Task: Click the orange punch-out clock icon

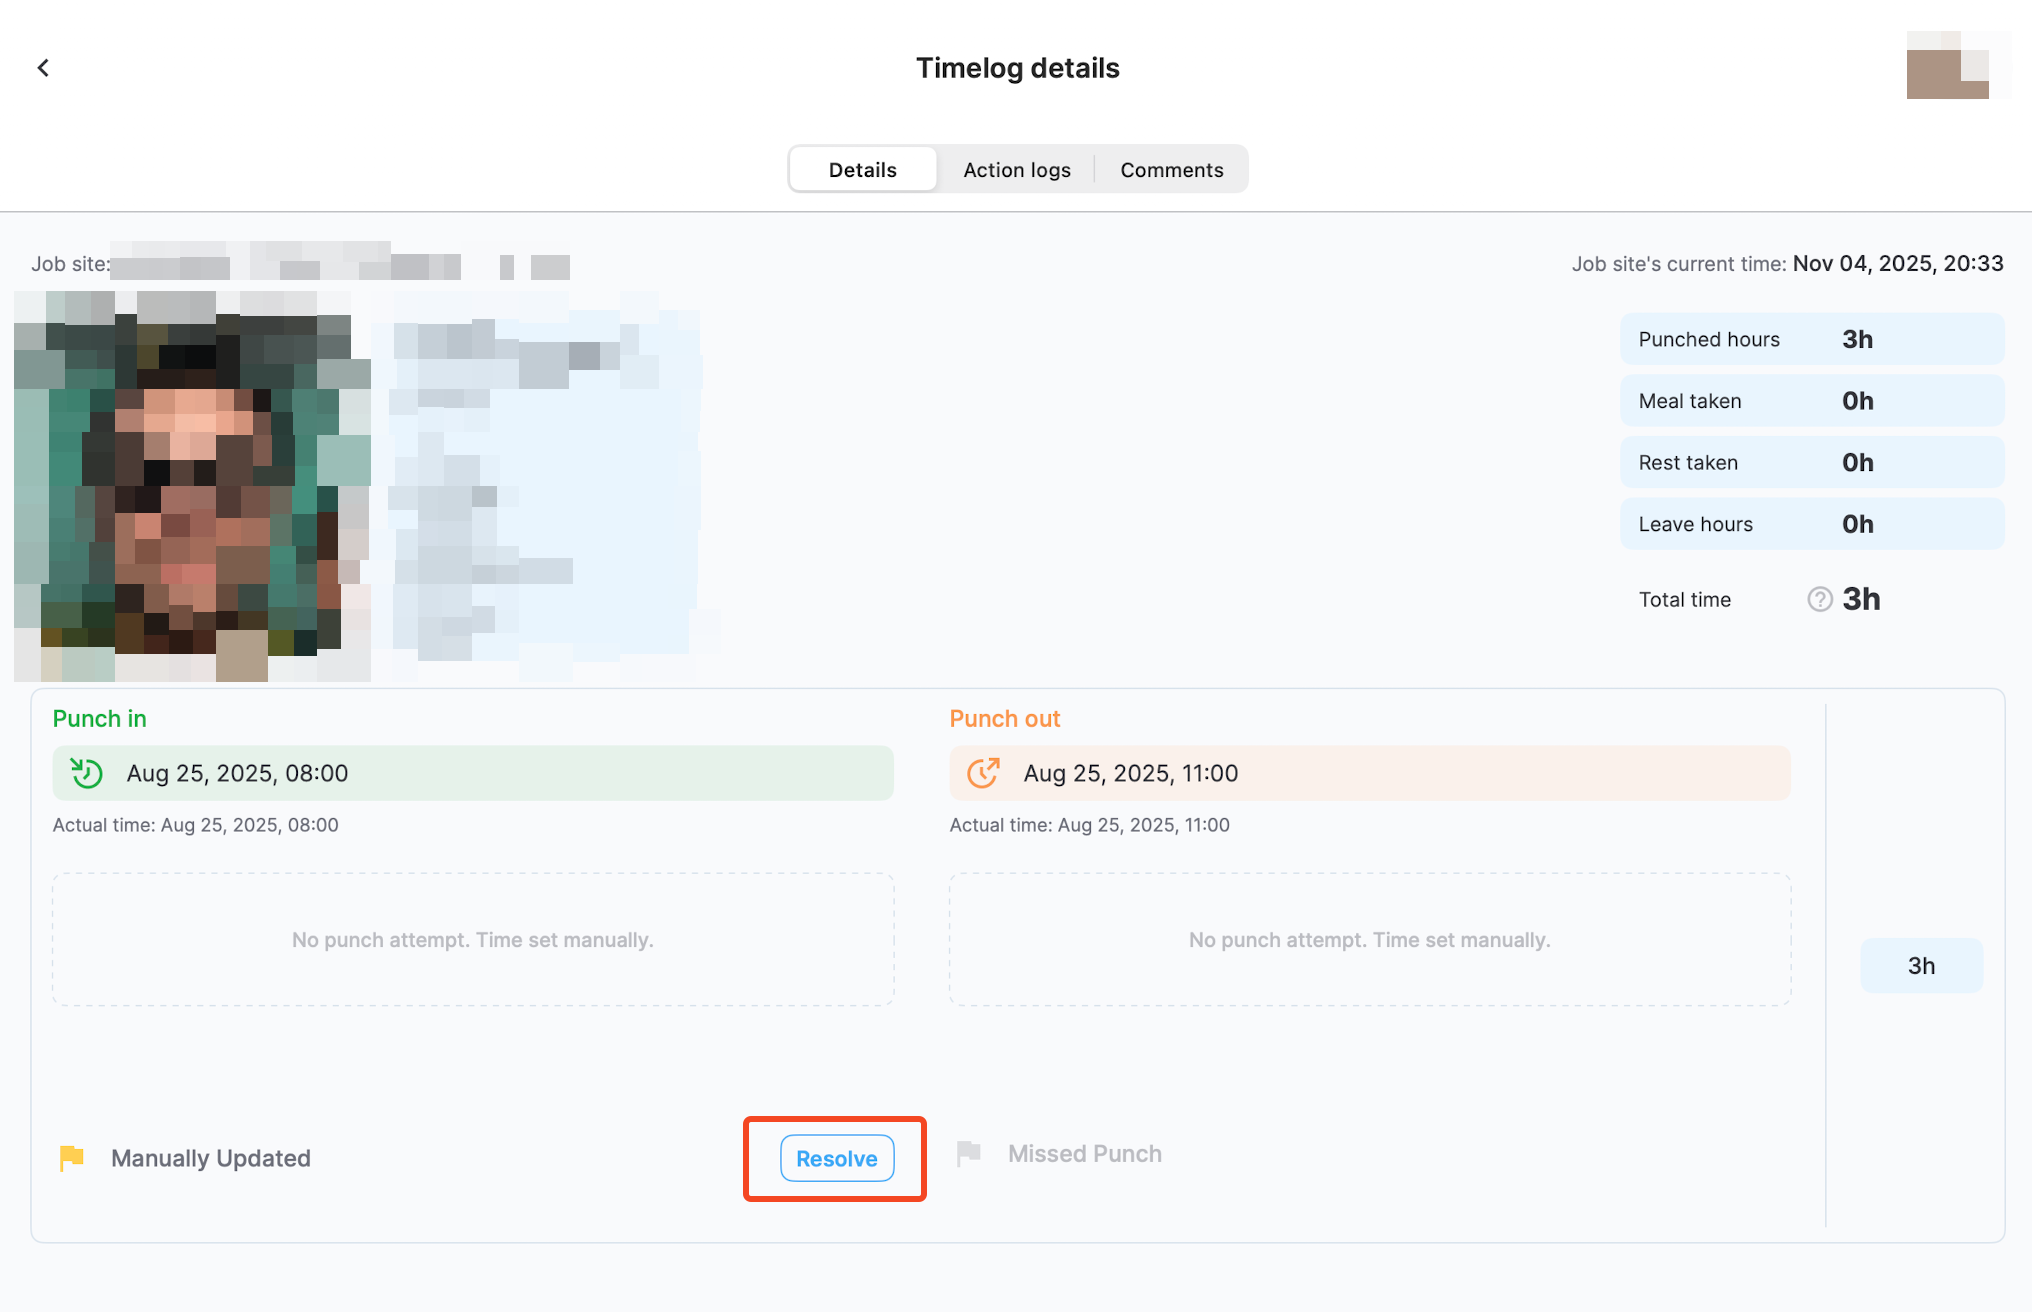Action: (983, 773)
